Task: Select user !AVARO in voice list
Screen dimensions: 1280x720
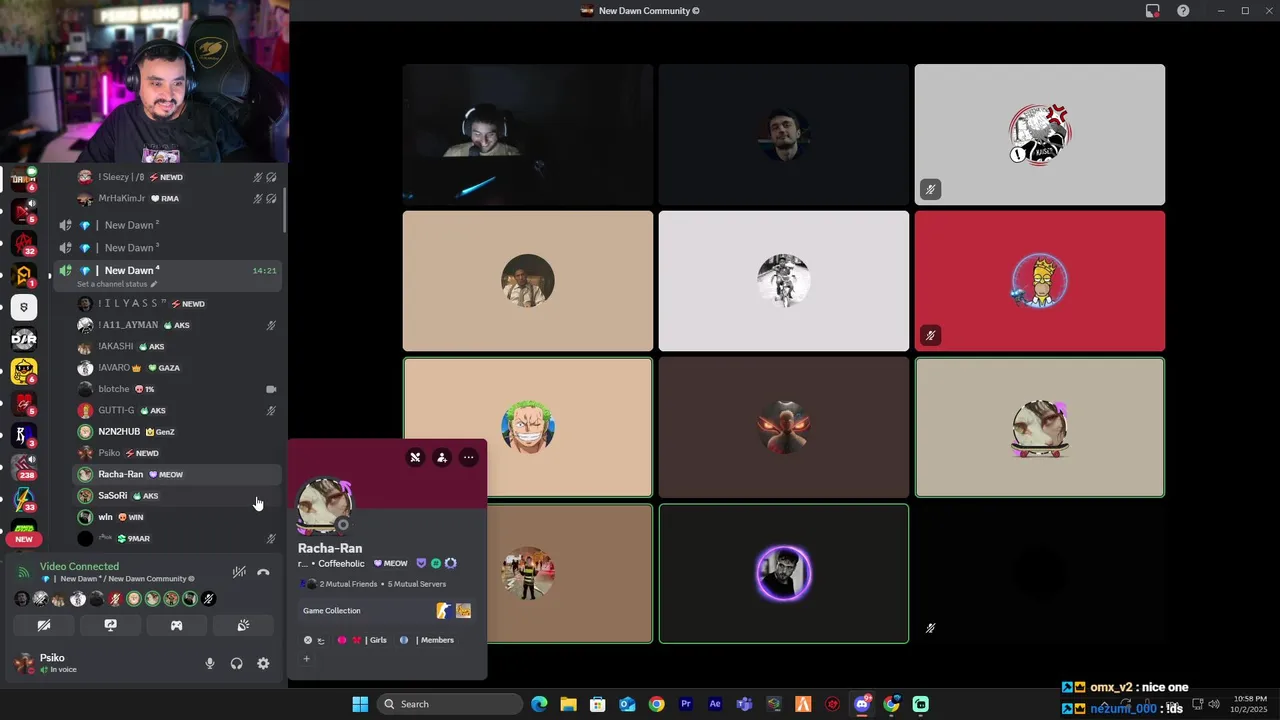Action: (177, 368)
